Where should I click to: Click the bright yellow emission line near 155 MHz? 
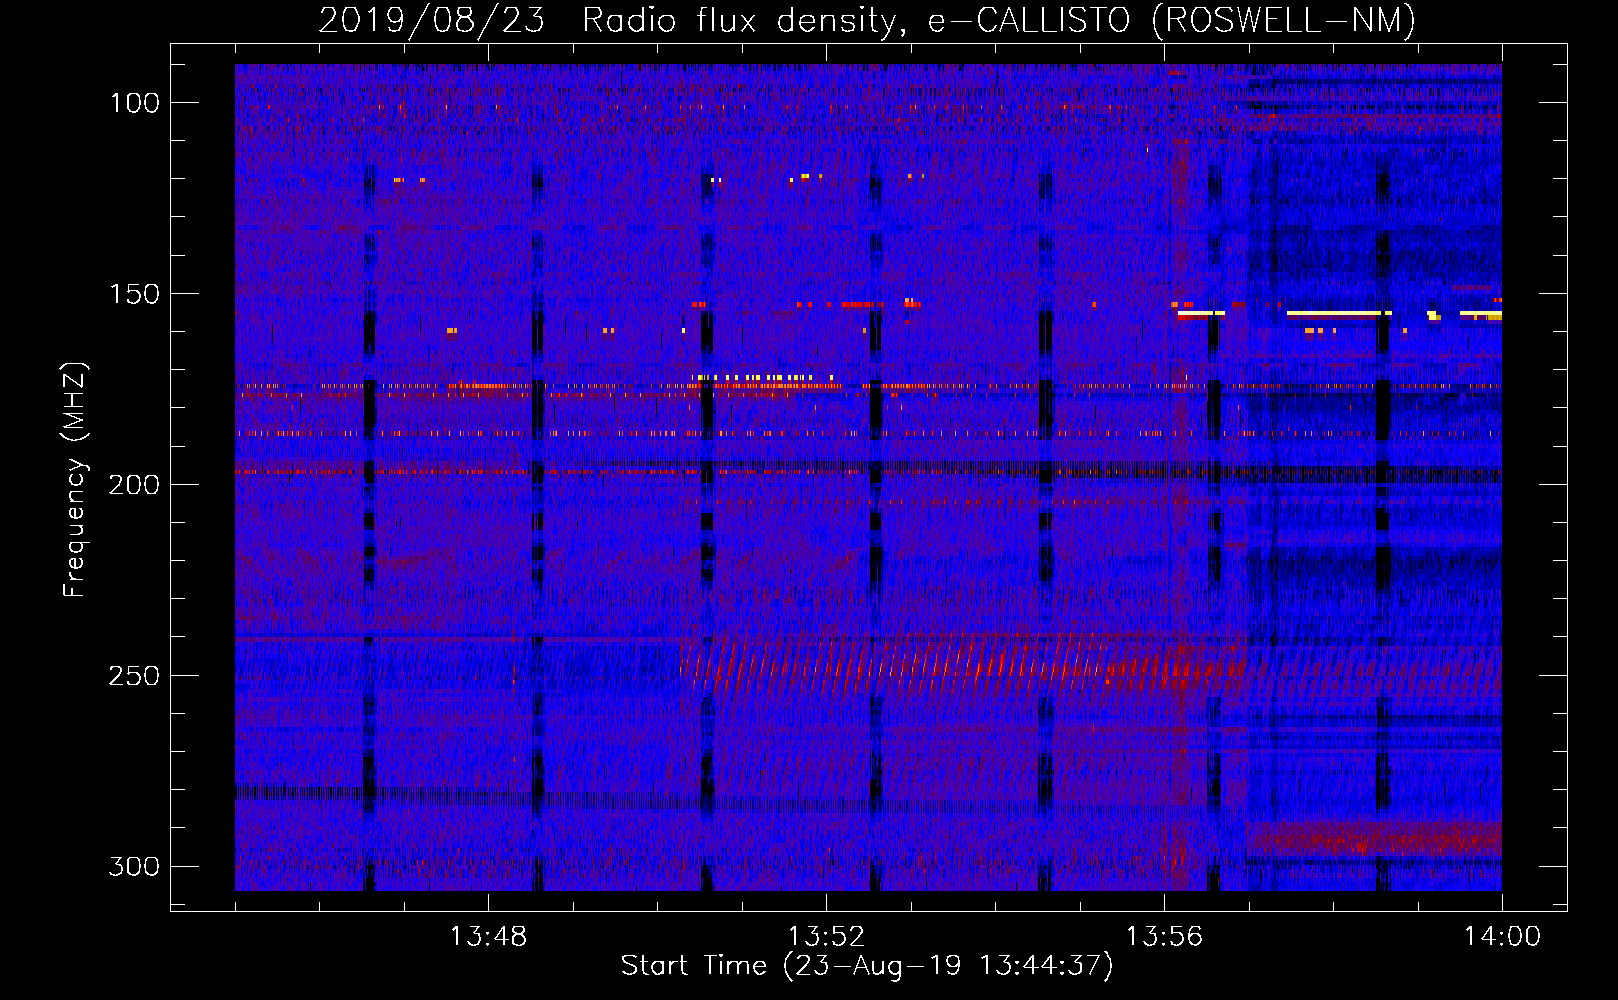[1340, 314]
